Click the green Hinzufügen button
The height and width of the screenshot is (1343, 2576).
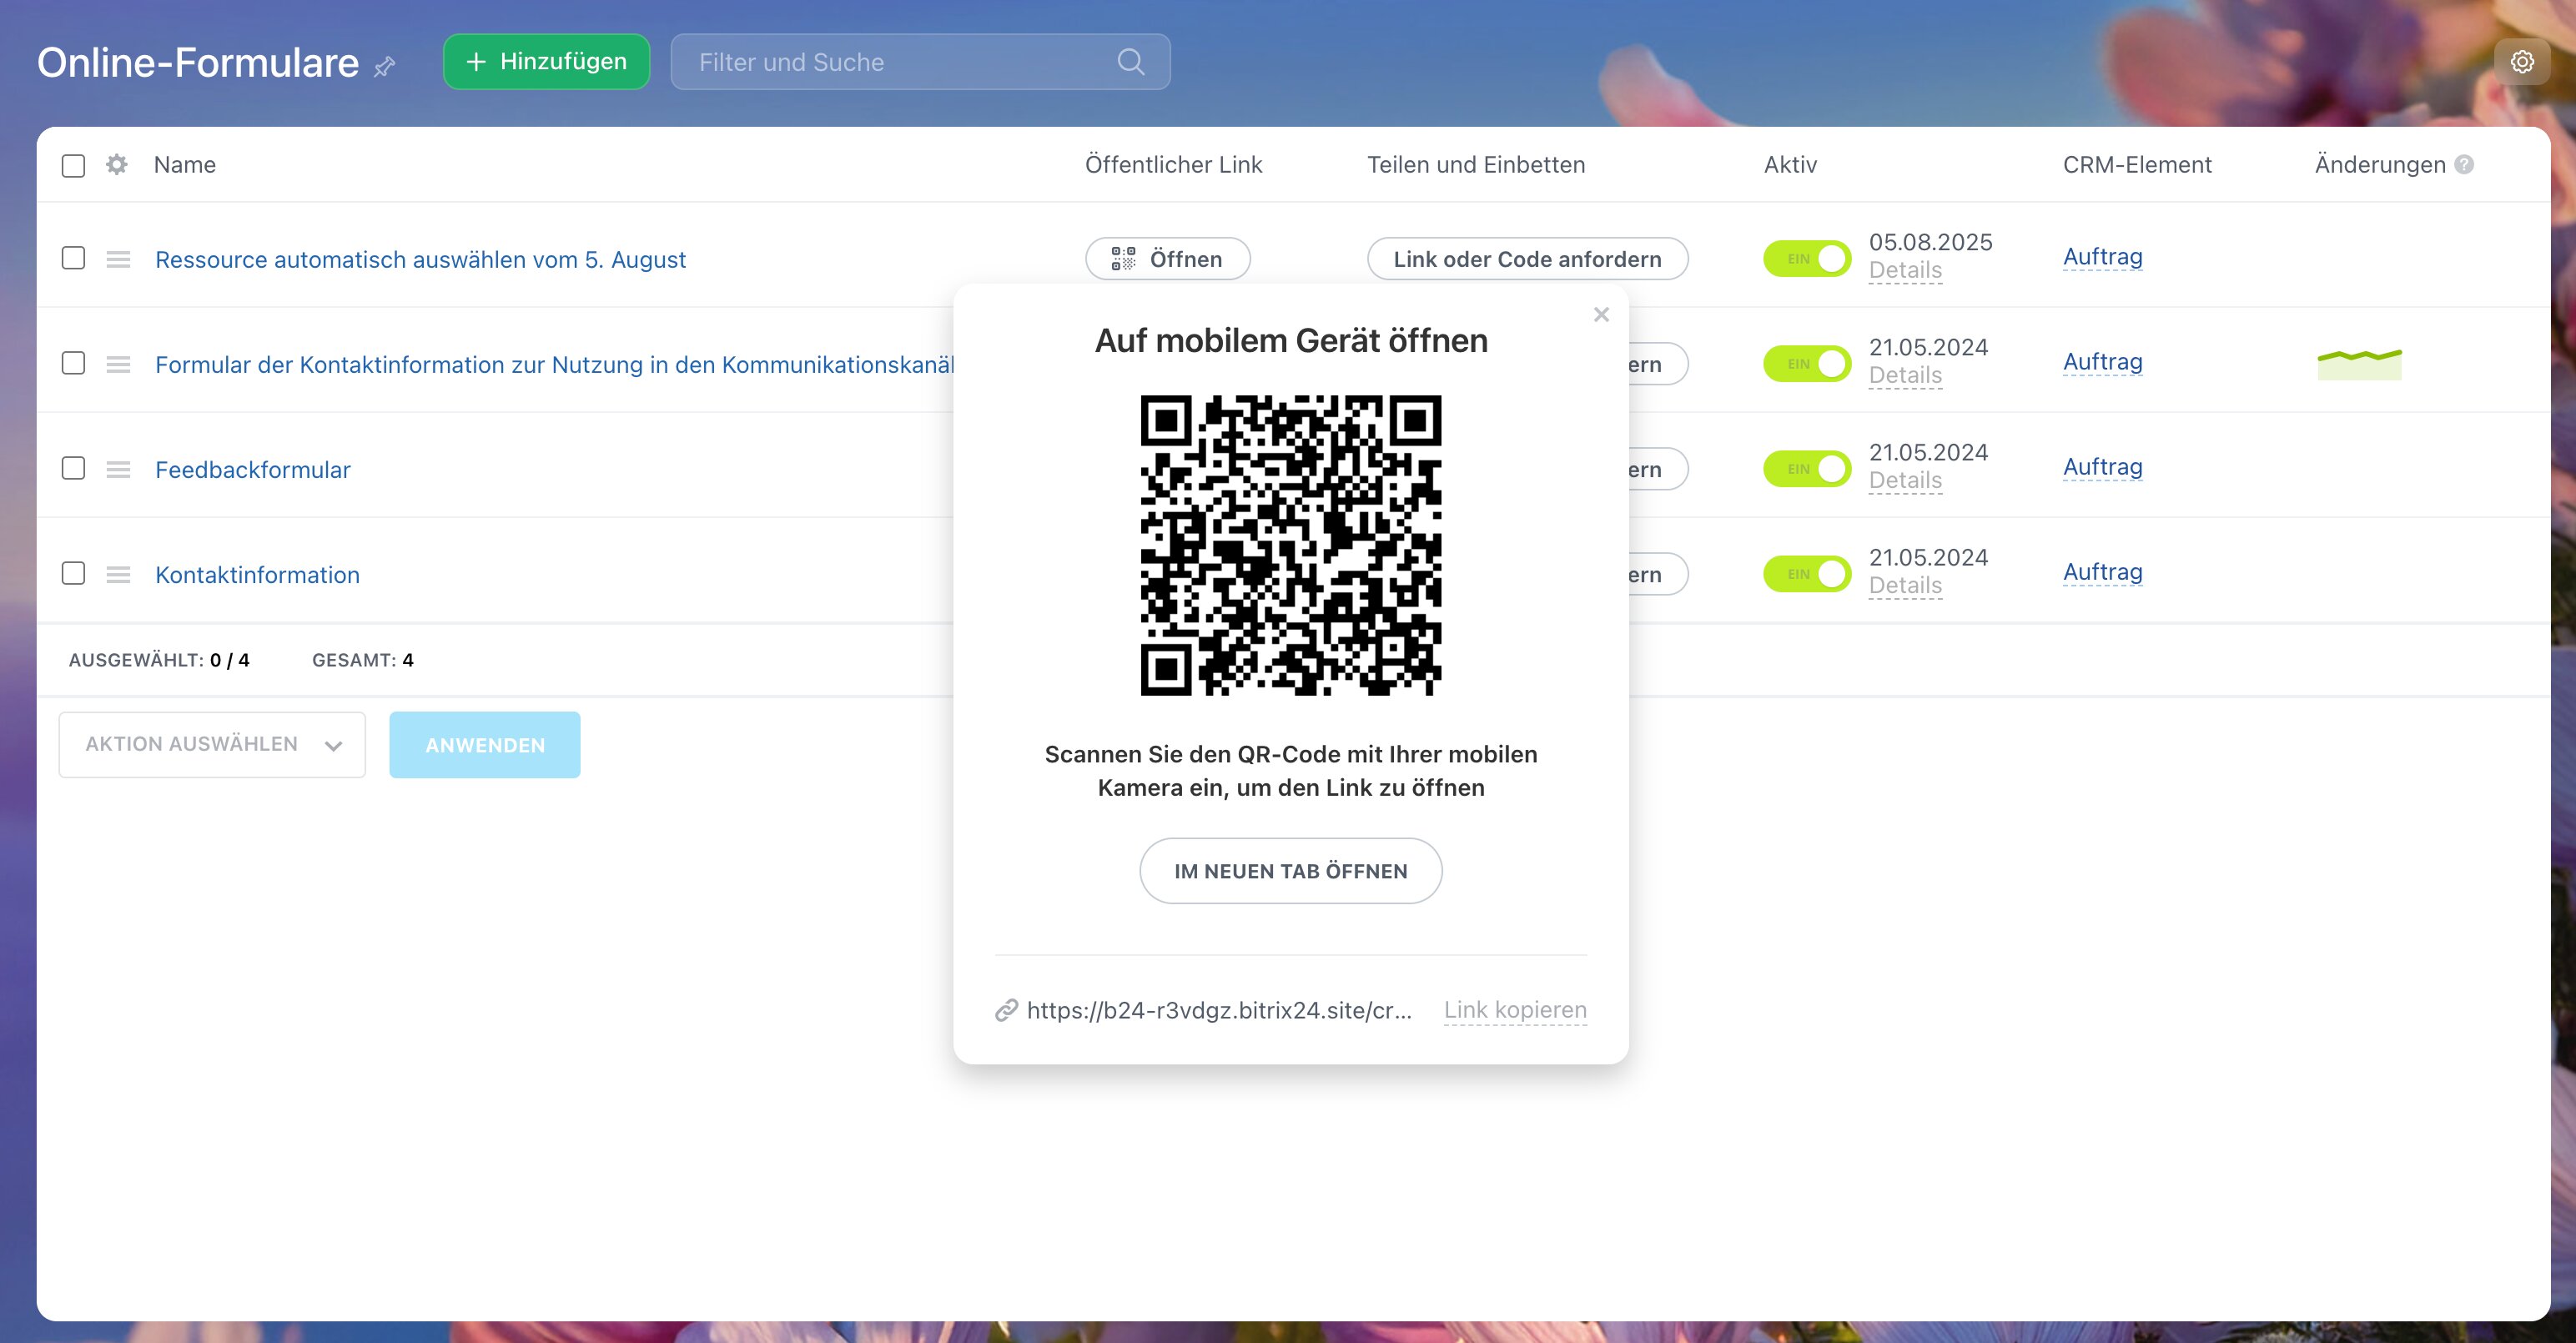point(546,62)
